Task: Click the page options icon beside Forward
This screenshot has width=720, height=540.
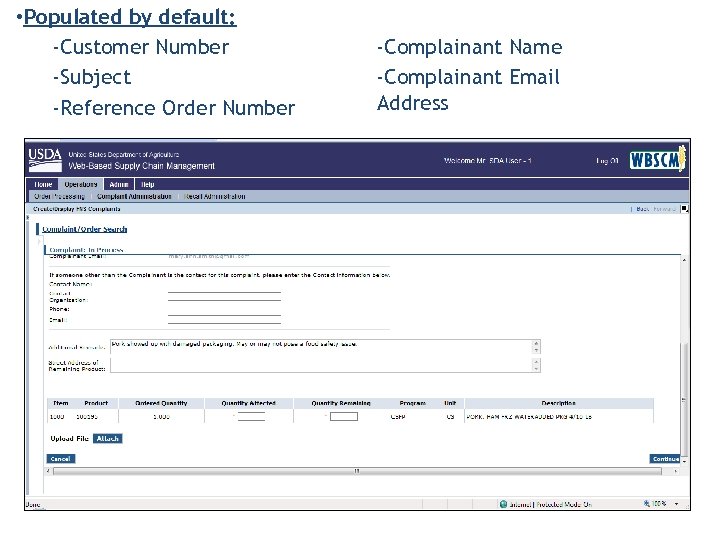Action: [x=684, y=209]
